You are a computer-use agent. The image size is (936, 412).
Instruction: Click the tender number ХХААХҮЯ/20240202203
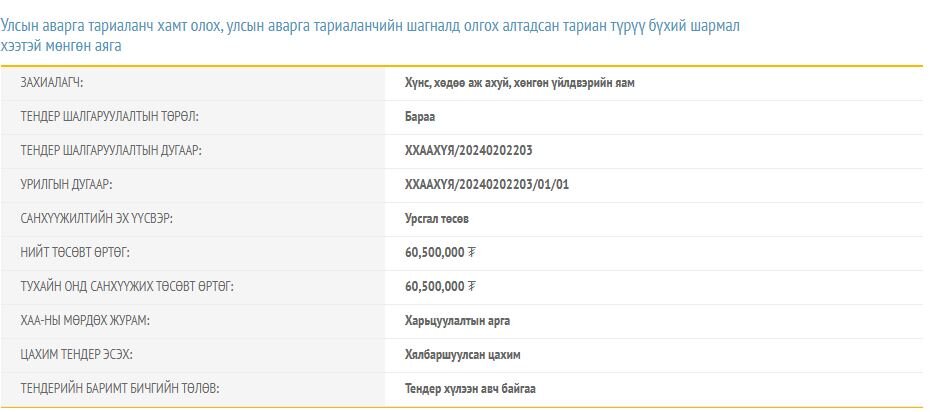[475, 151]
